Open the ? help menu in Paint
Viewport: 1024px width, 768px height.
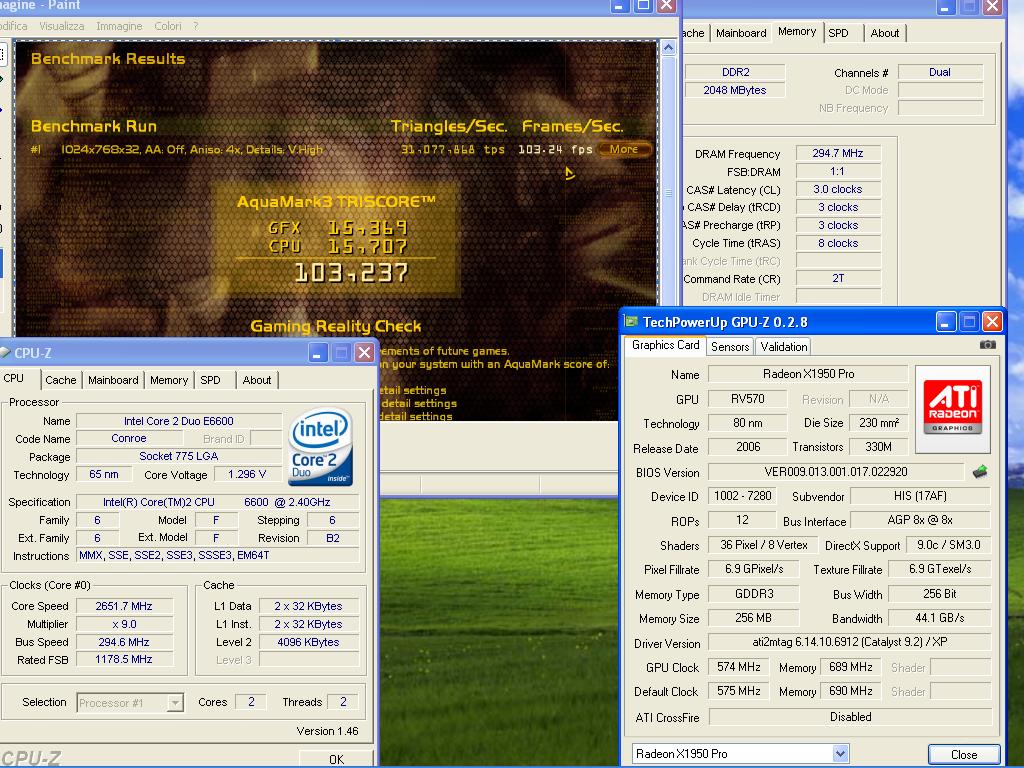[195, 26]
